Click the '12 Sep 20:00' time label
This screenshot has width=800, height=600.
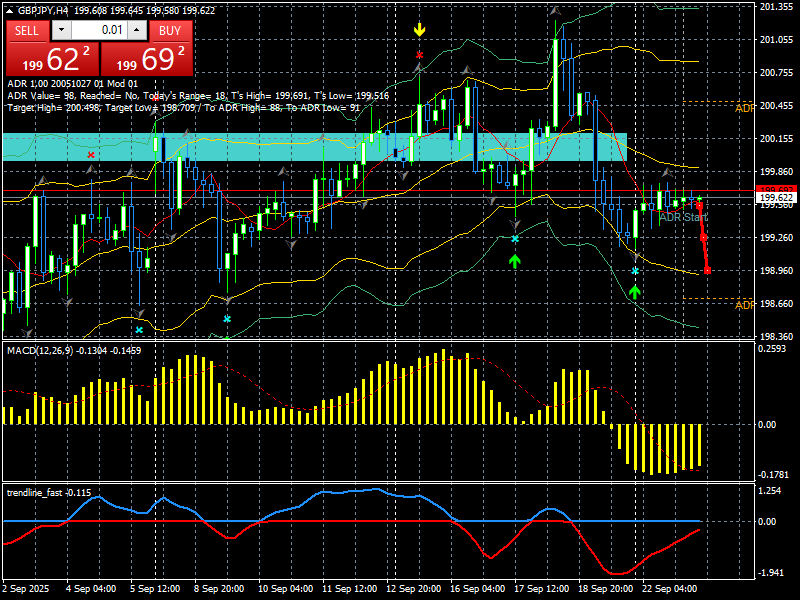point(414,589)
